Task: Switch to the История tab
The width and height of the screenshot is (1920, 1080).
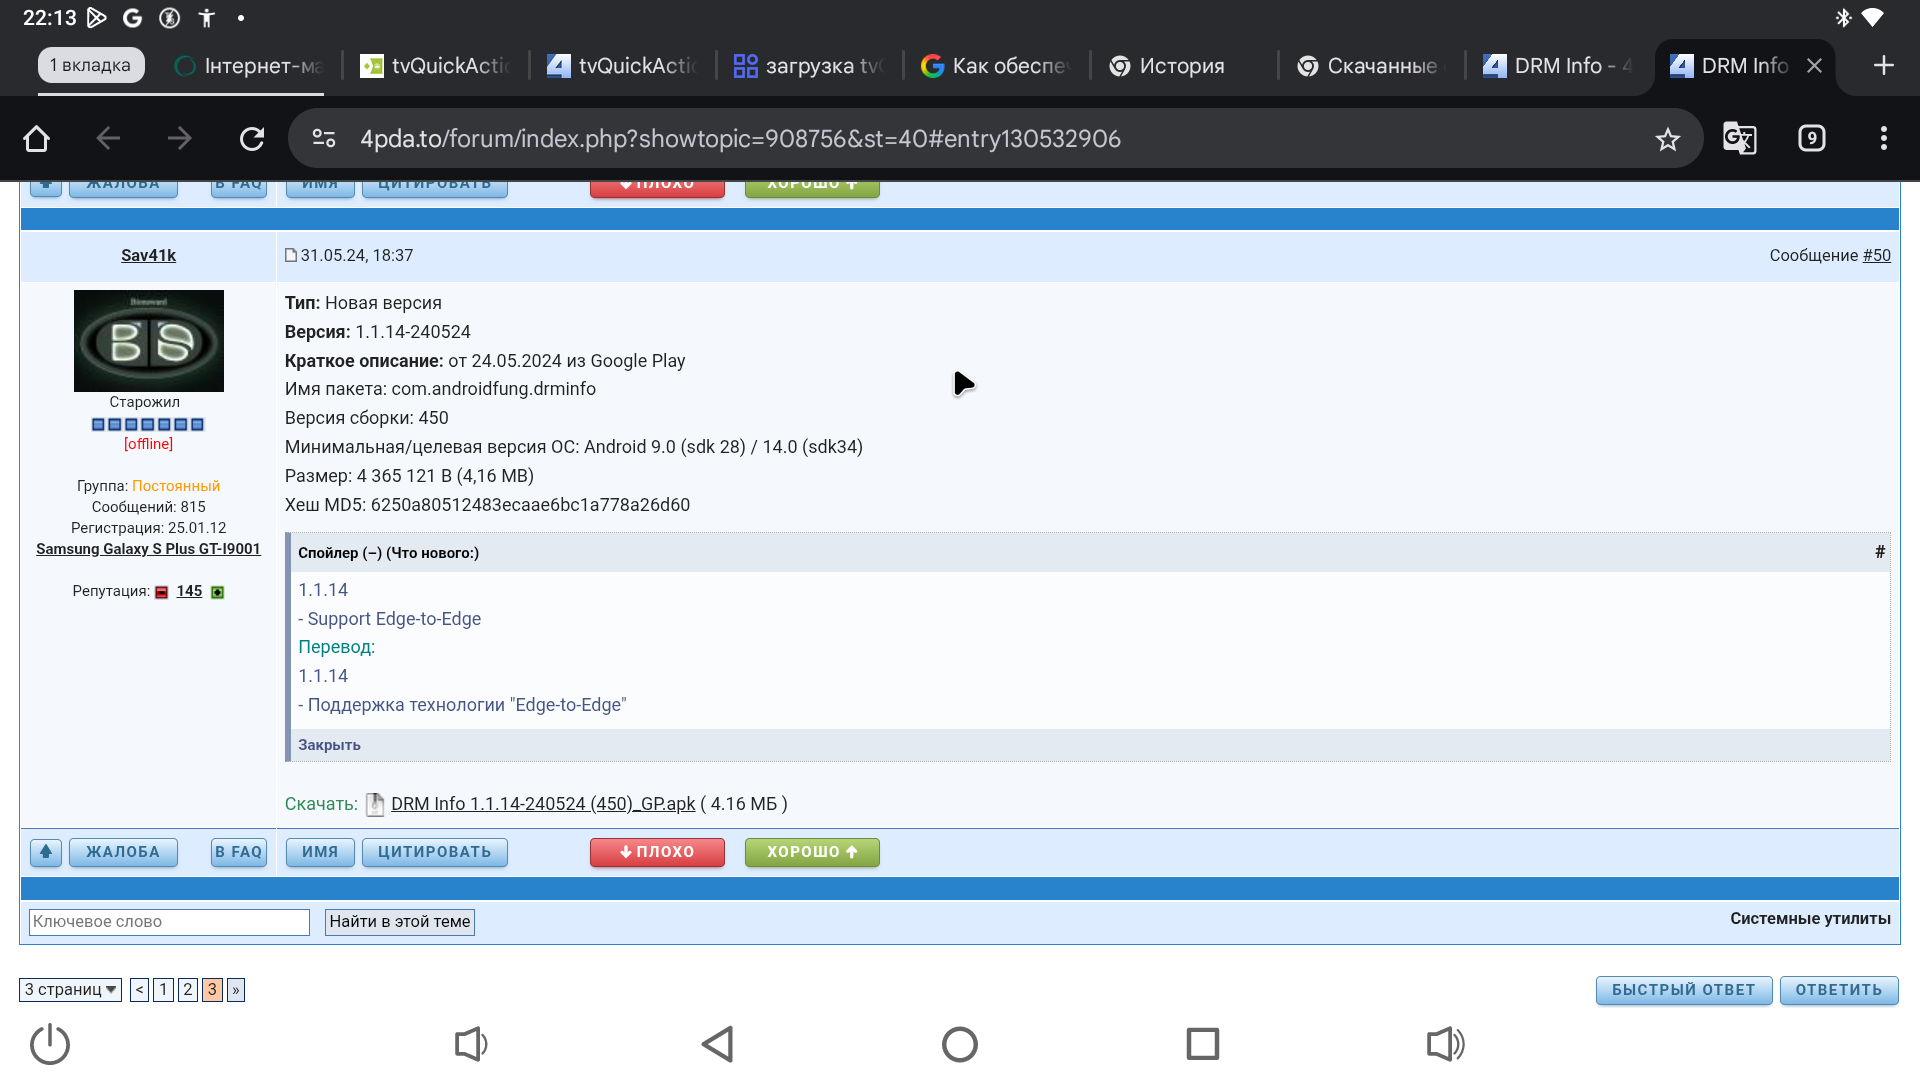Action: 1181,66
